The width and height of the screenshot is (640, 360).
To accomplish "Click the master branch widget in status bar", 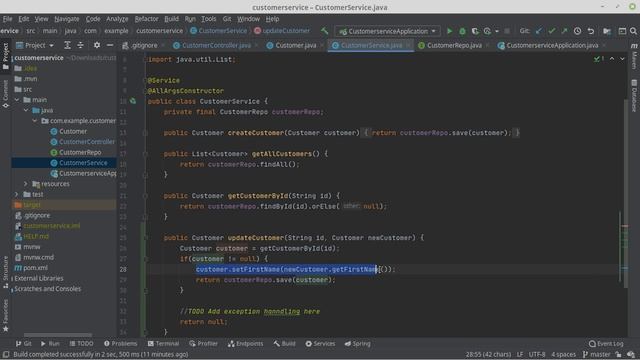I will [596, 354].
